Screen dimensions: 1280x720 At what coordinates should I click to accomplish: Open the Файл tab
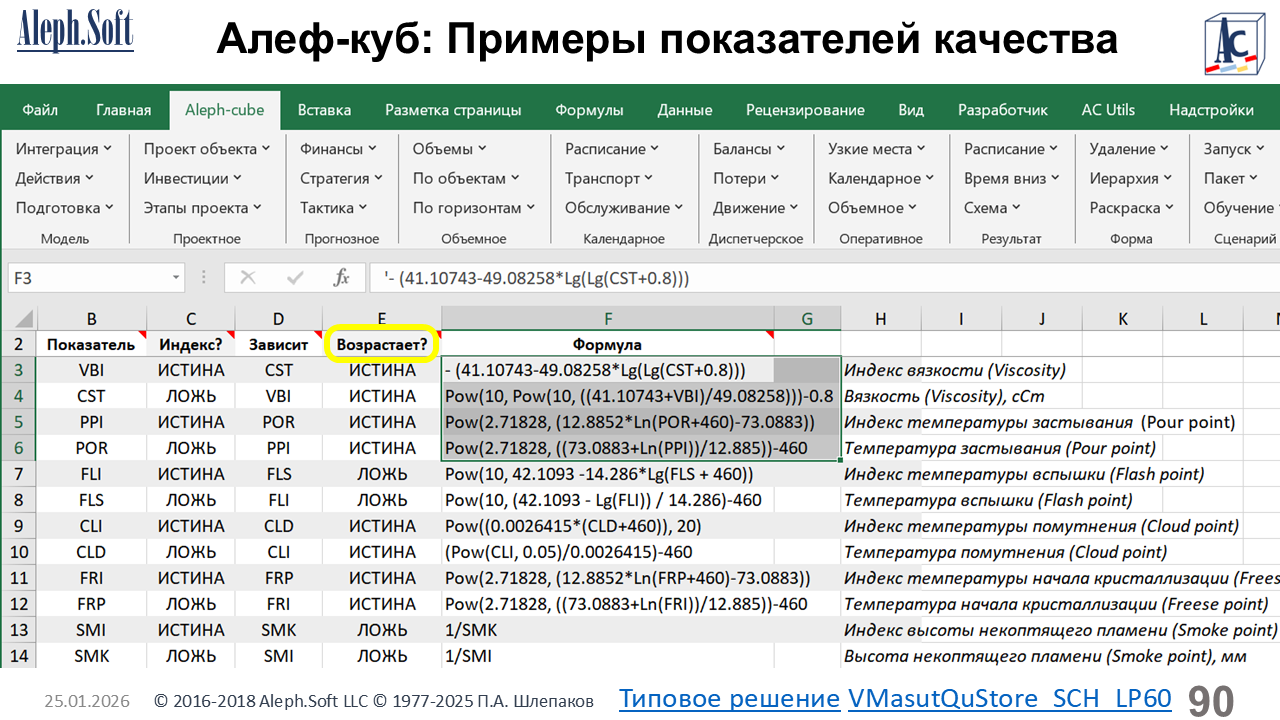[40, 110]
